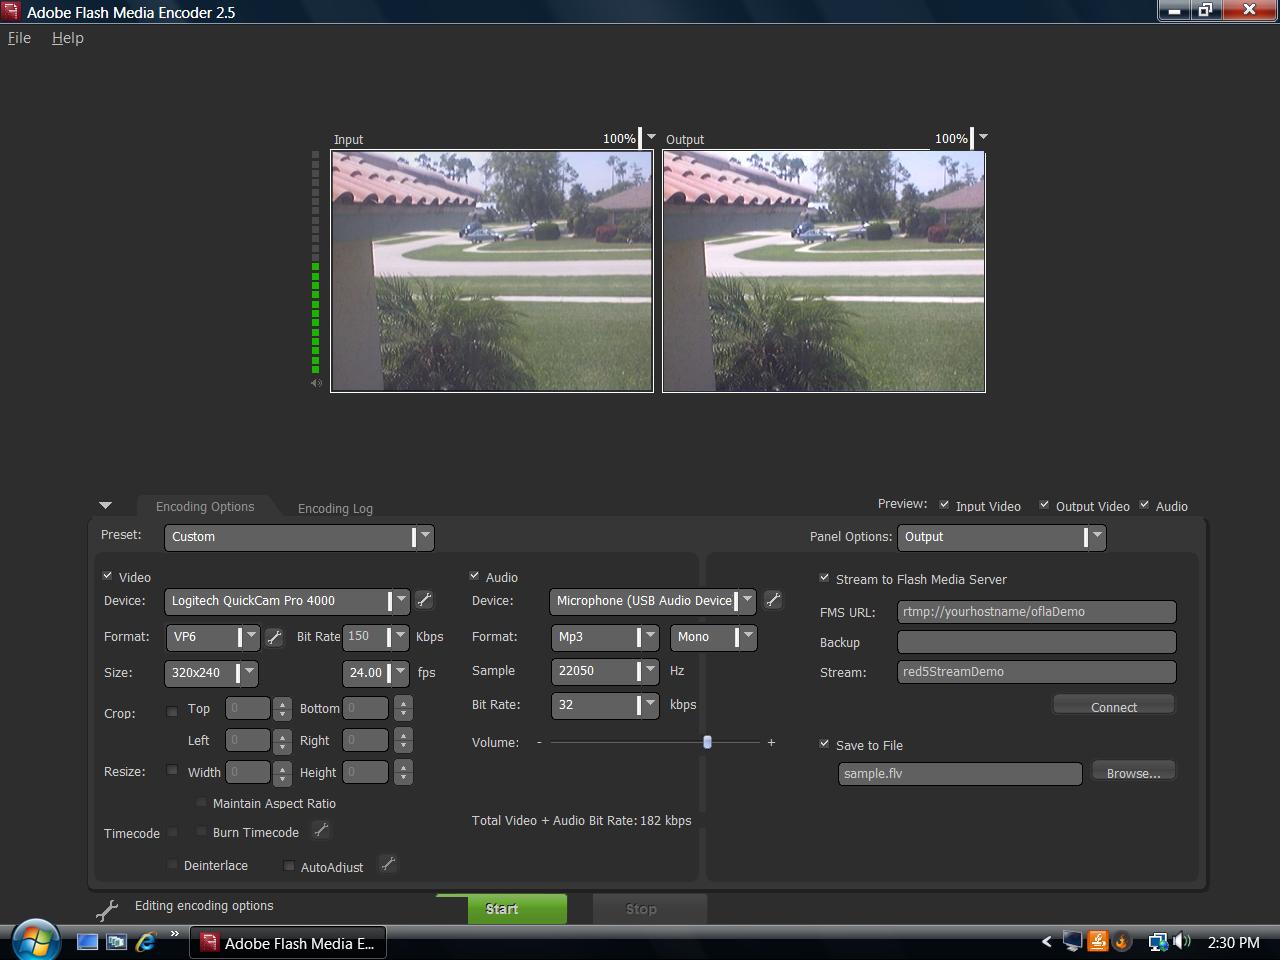Click the Browse... button
Image resolution: width=1280 pixels, height=960 pixels.
tap(1133, 773)
